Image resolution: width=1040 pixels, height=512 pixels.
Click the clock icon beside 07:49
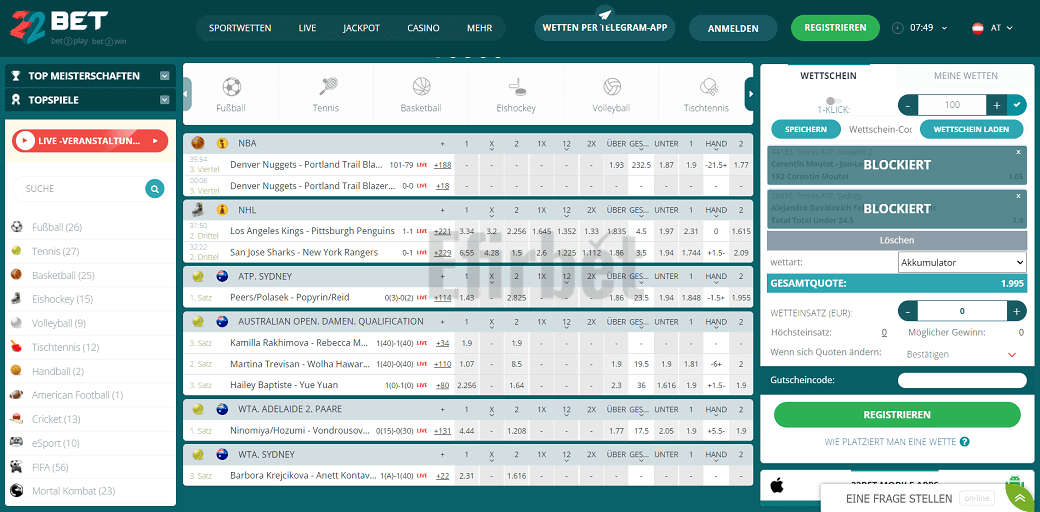898,28
